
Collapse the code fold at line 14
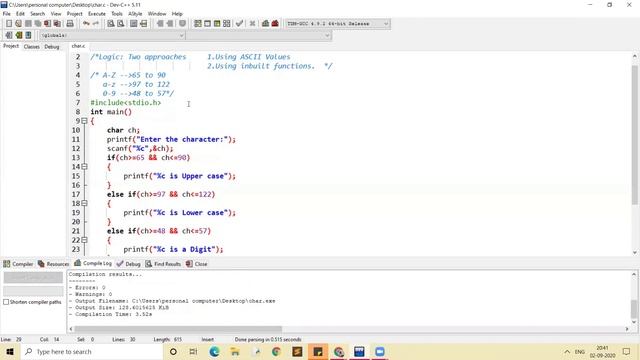click(84, 167)
